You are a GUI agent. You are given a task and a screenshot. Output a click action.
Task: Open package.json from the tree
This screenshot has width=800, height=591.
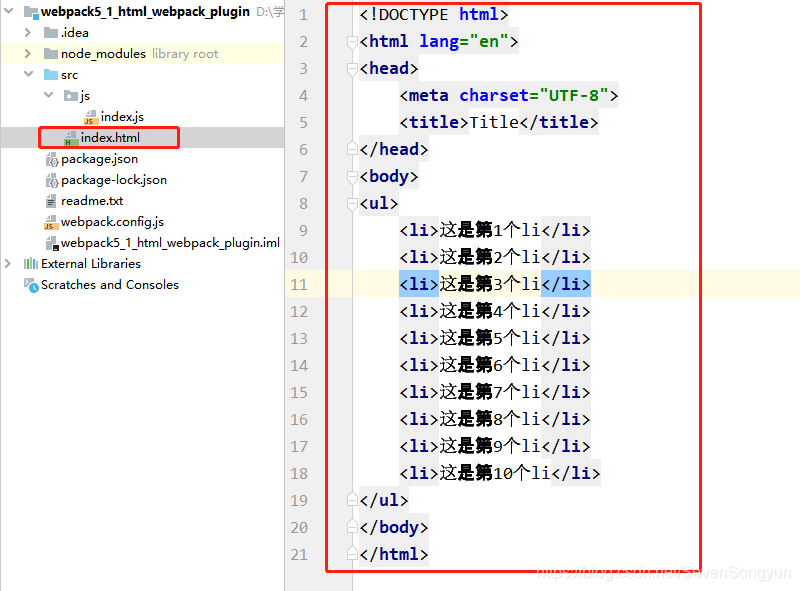coord(99,159)
